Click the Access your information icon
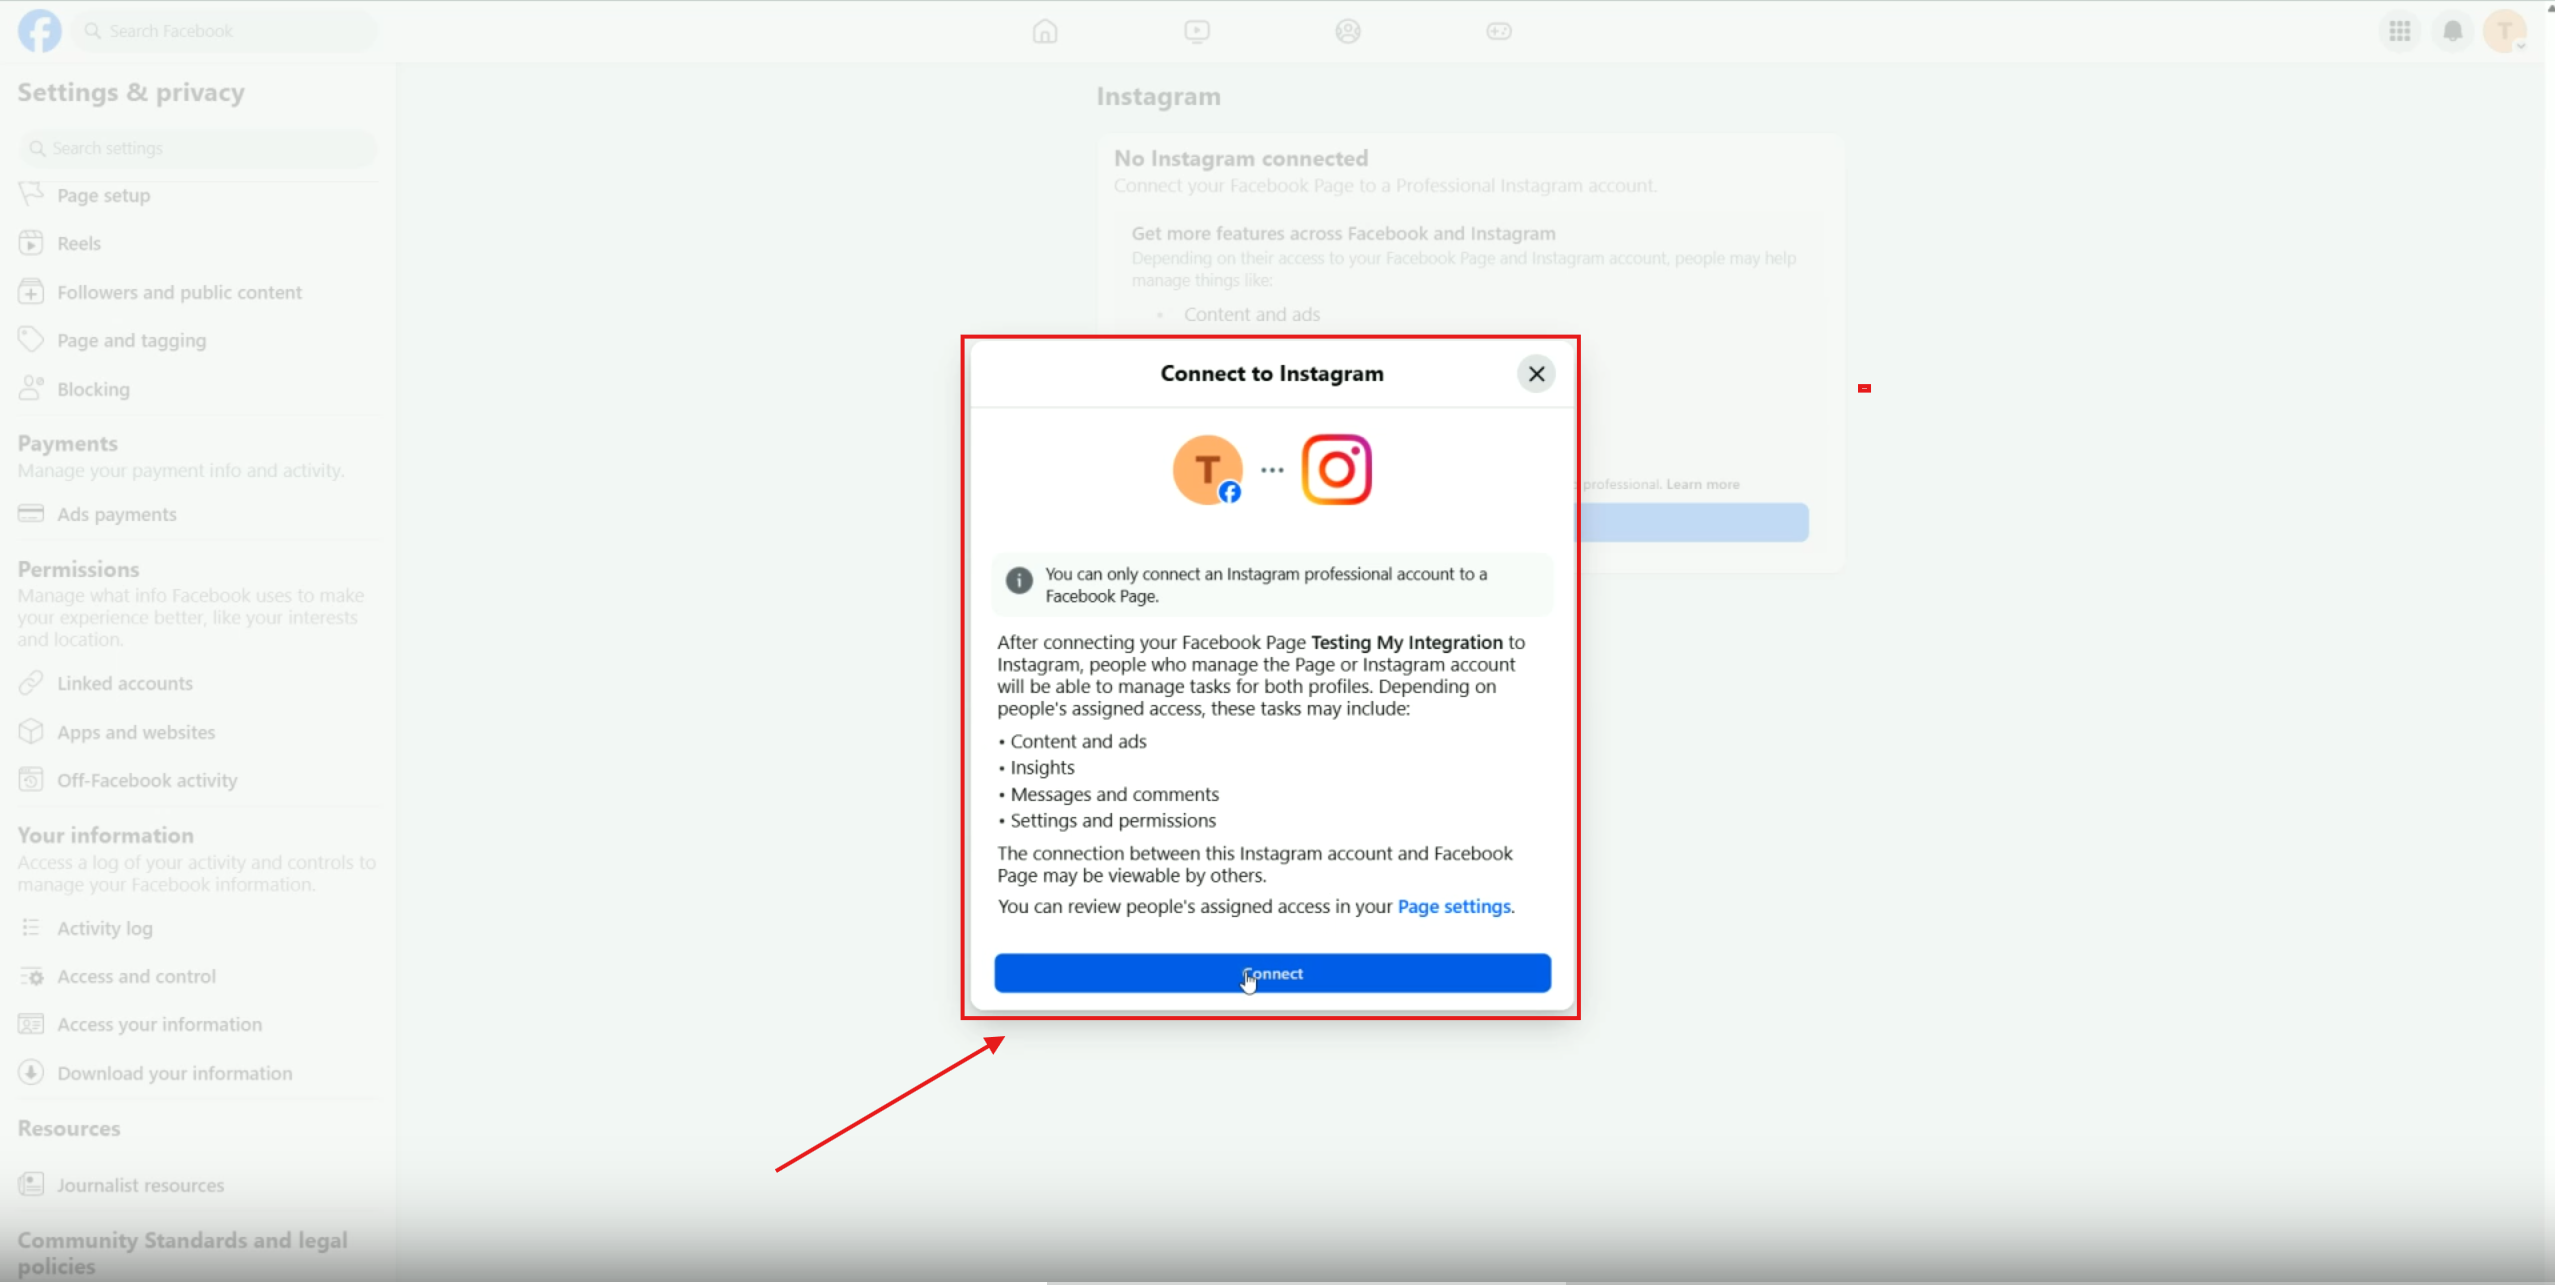Image resolution: width=2555 pixels, height=1285 pixels. 31,1024
